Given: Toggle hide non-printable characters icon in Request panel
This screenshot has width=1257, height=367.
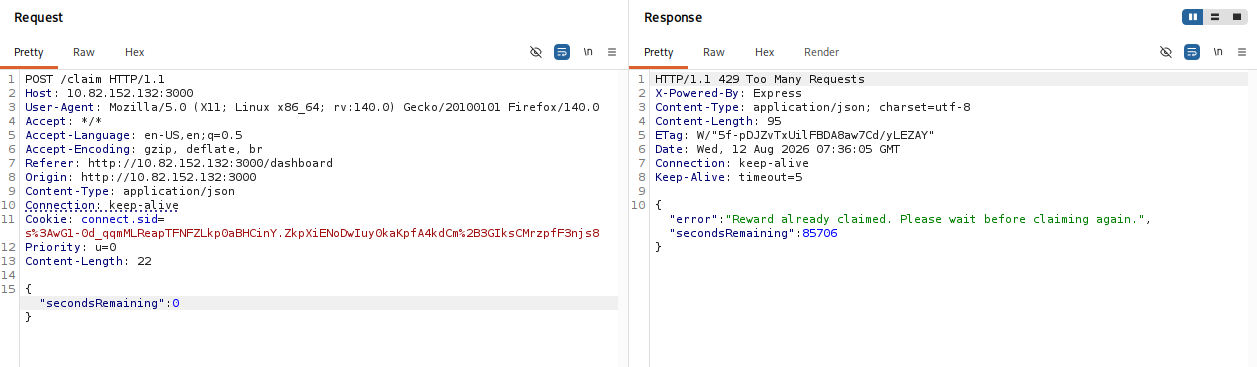Looking at the screenshot, I should point(536,52).
